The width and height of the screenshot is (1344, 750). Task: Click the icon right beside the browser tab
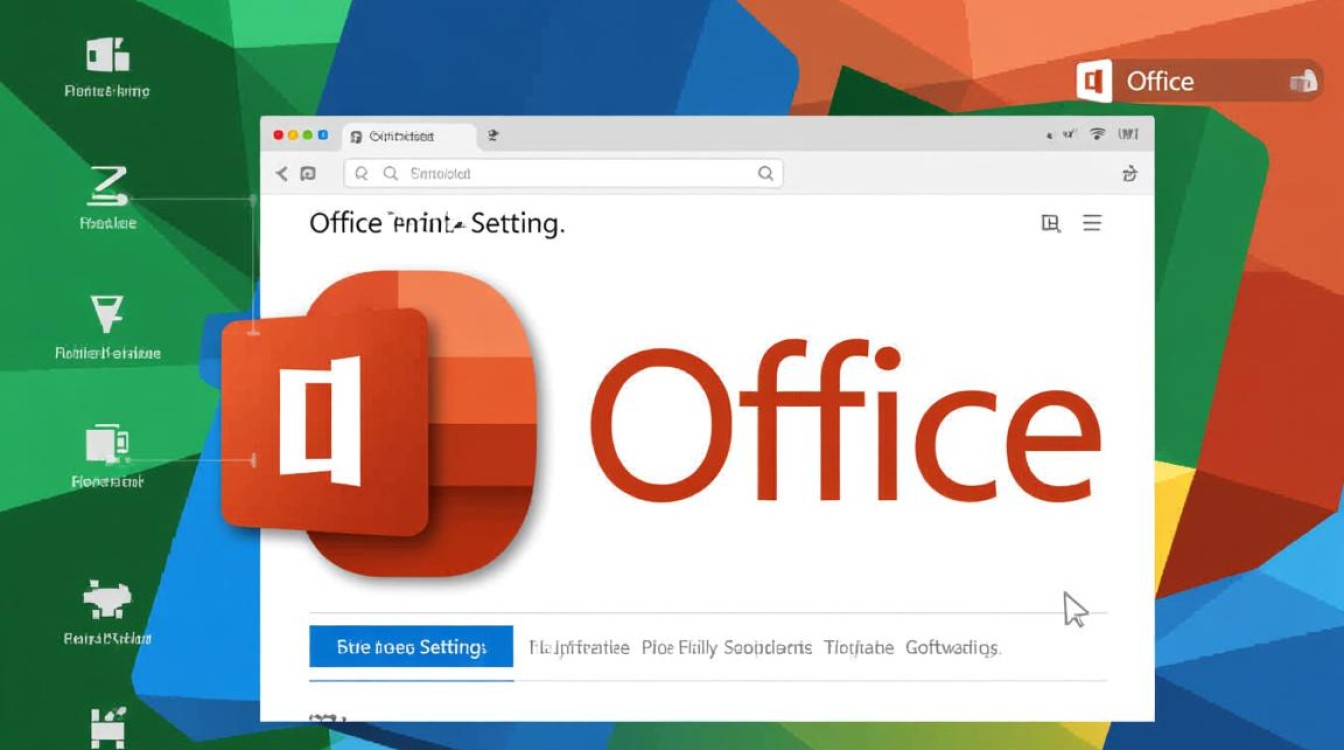(492, 135)
